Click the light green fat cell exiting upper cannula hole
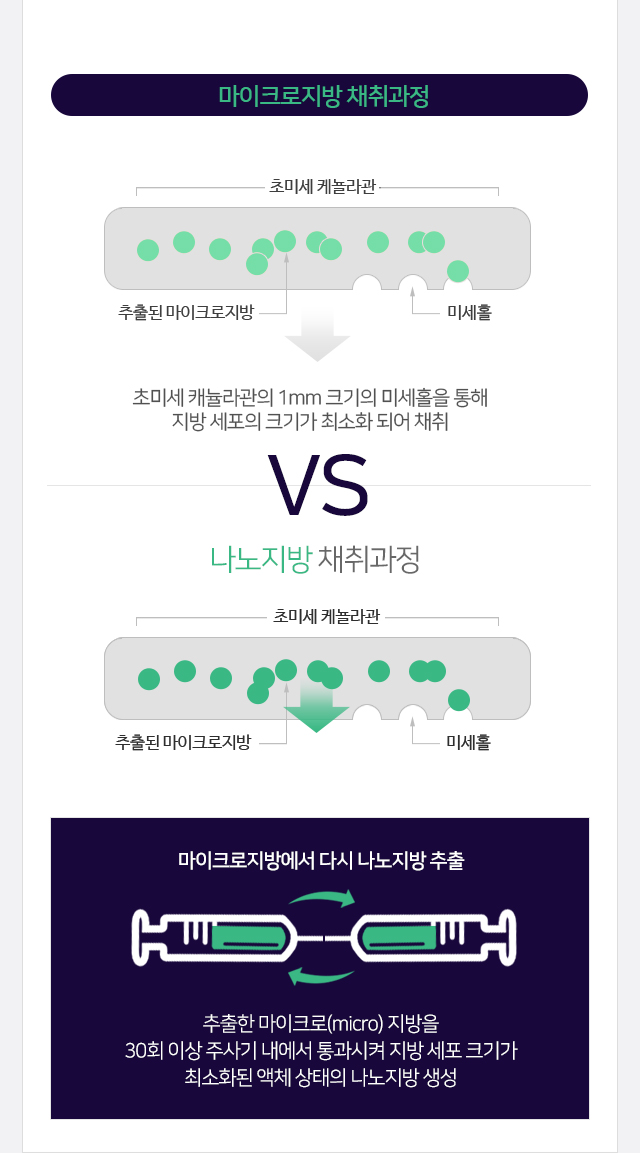Screen dimensions: 640x1153 [458, 271]
